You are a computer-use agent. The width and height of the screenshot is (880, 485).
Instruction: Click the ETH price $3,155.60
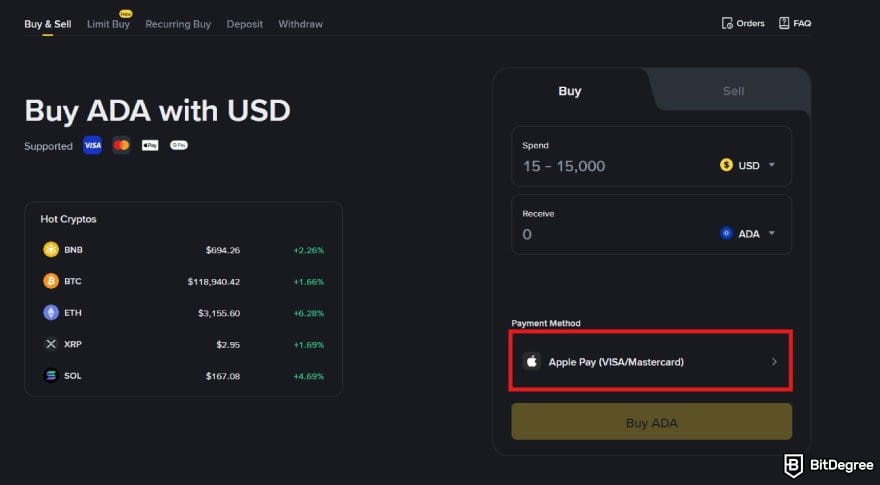point(219,313)
